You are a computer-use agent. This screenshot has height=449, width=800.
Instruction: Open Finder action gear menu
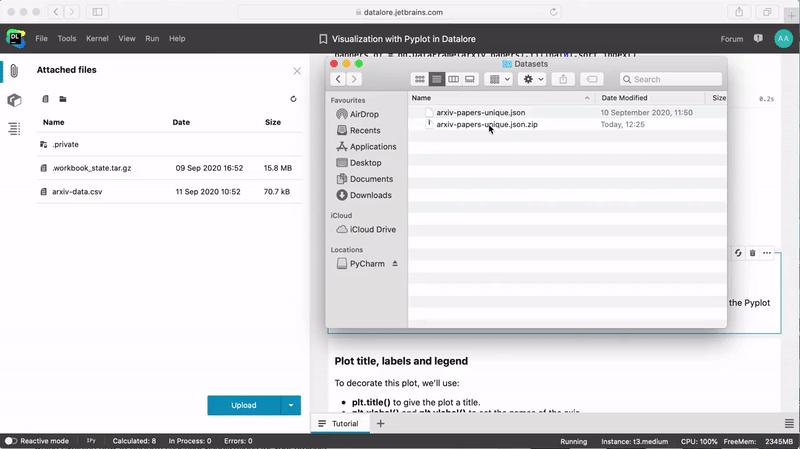pos(533,79)
